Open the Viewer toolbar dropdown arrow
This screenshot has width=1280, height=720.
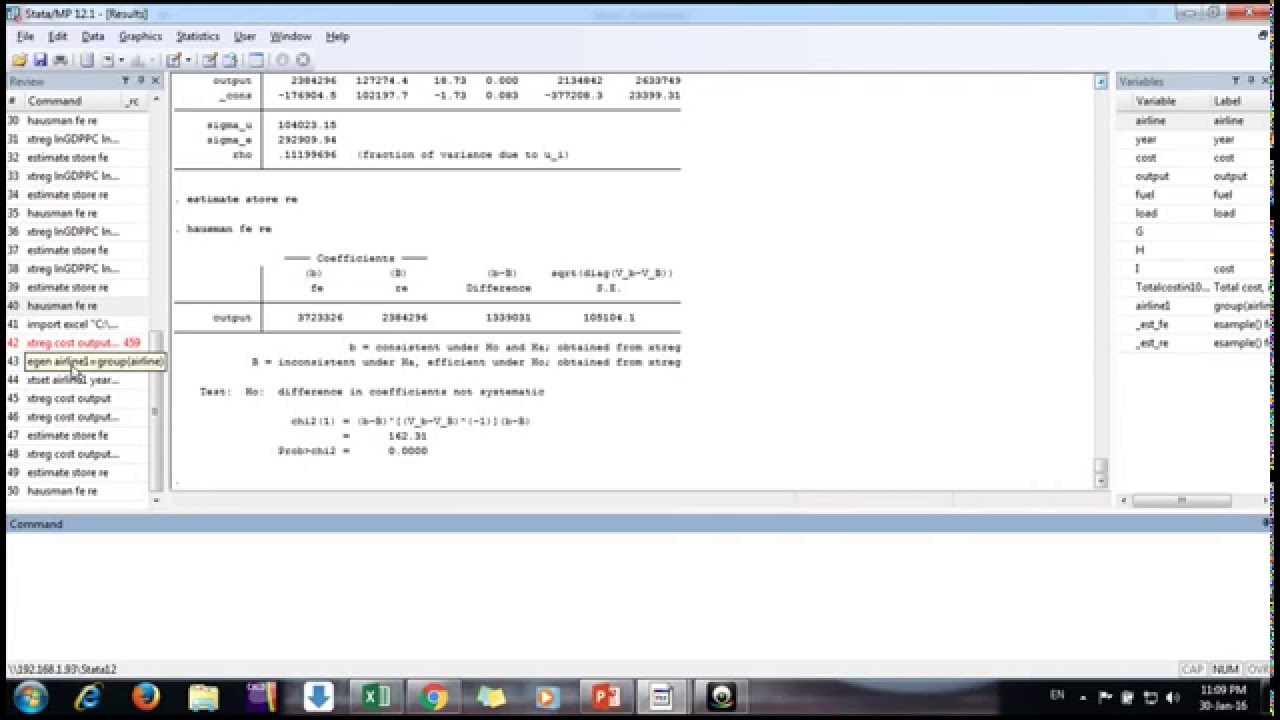pyautogui.click(x=121, y=60)
